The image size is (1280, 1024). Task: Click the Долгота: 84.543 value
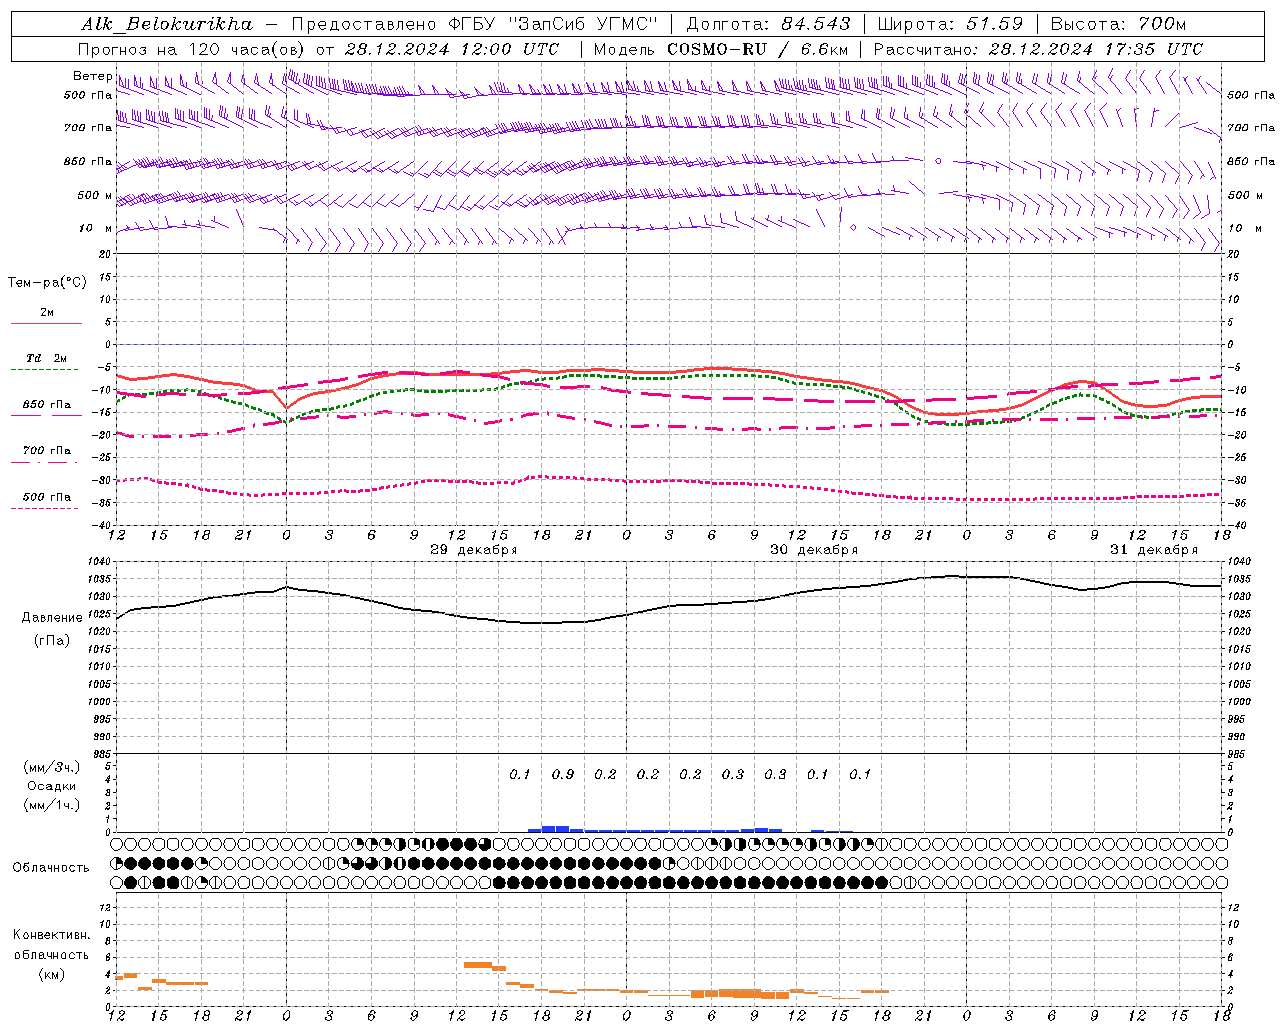coord(768,24)
